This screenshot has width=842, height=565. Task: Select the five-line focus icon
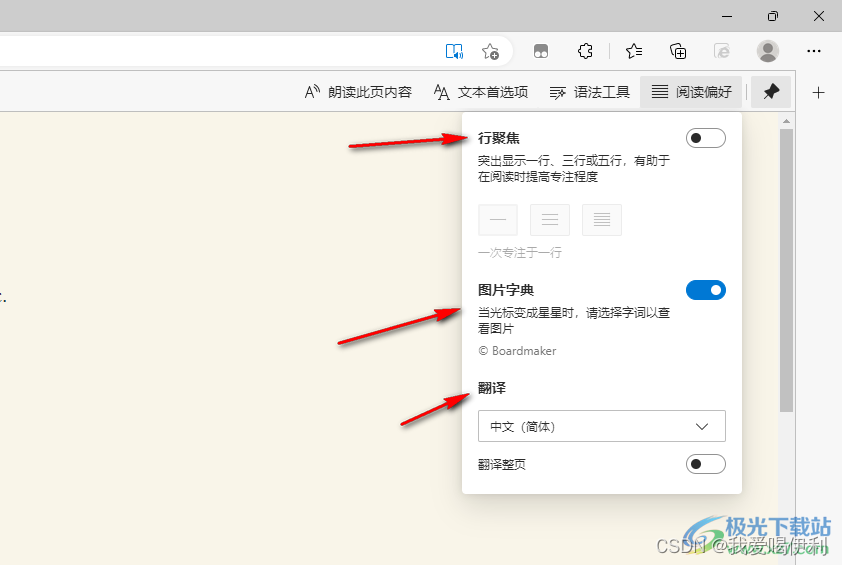point(602,220)
